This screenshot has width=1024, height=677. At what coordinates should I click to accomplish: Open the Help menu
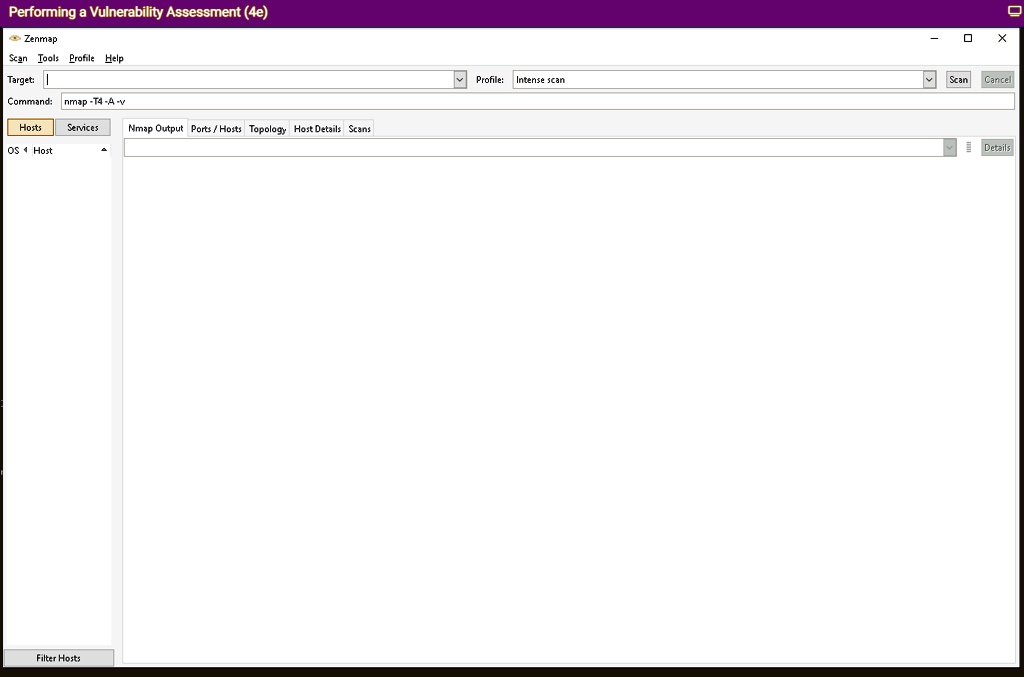(114, 58)
